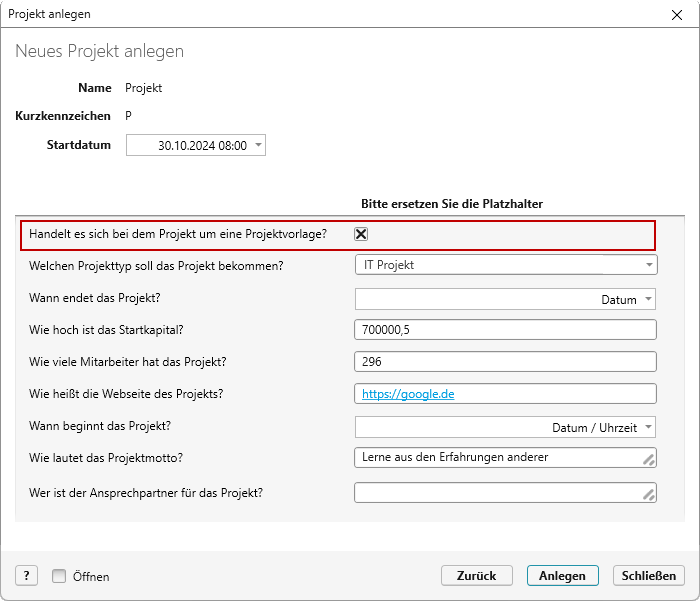This screenshot has height=601, width=700.
Task: Go back with the Zurück button
Action: 477,576
